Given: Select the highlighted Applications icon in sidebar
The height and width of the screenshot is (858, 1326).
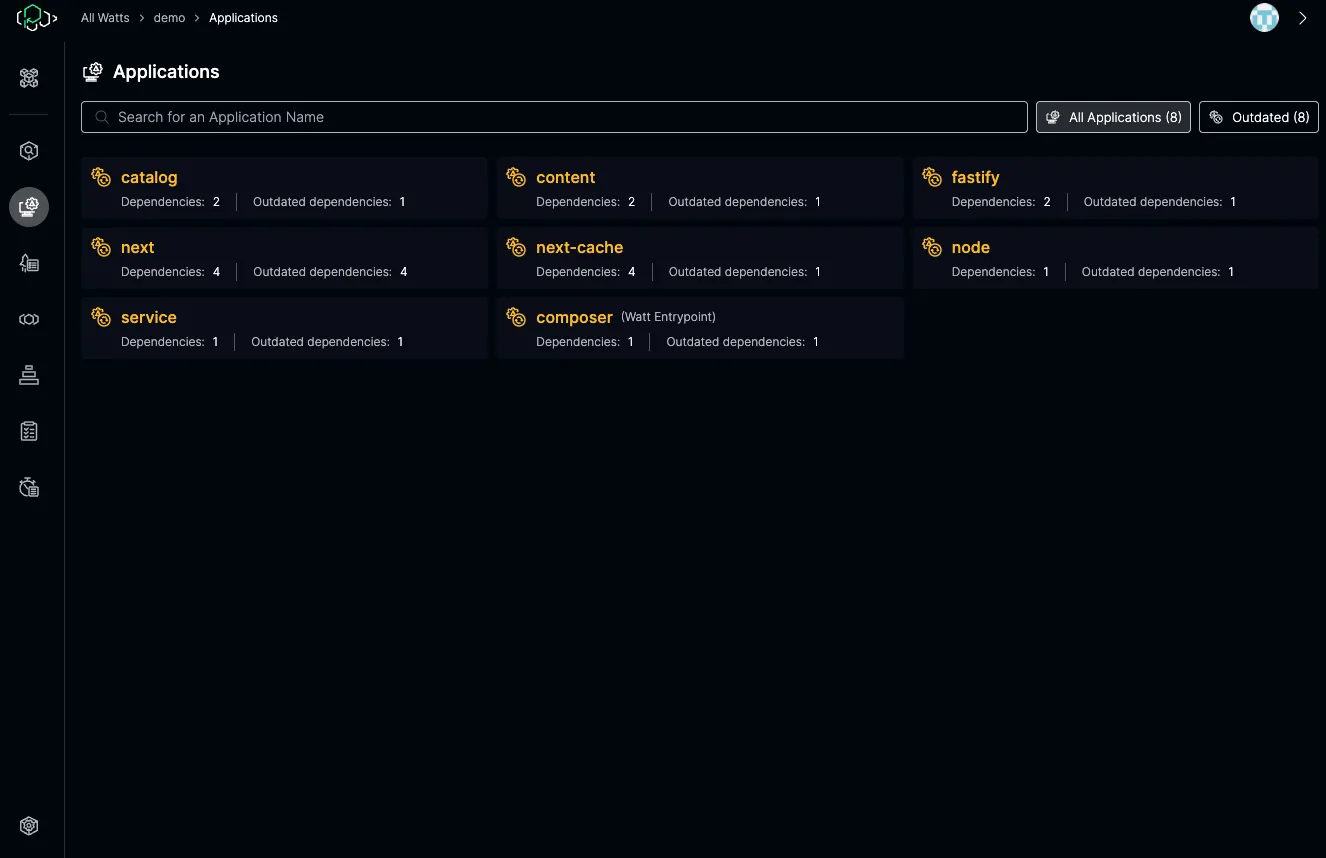Looking at the screenshot, I should tap(29, 207).
